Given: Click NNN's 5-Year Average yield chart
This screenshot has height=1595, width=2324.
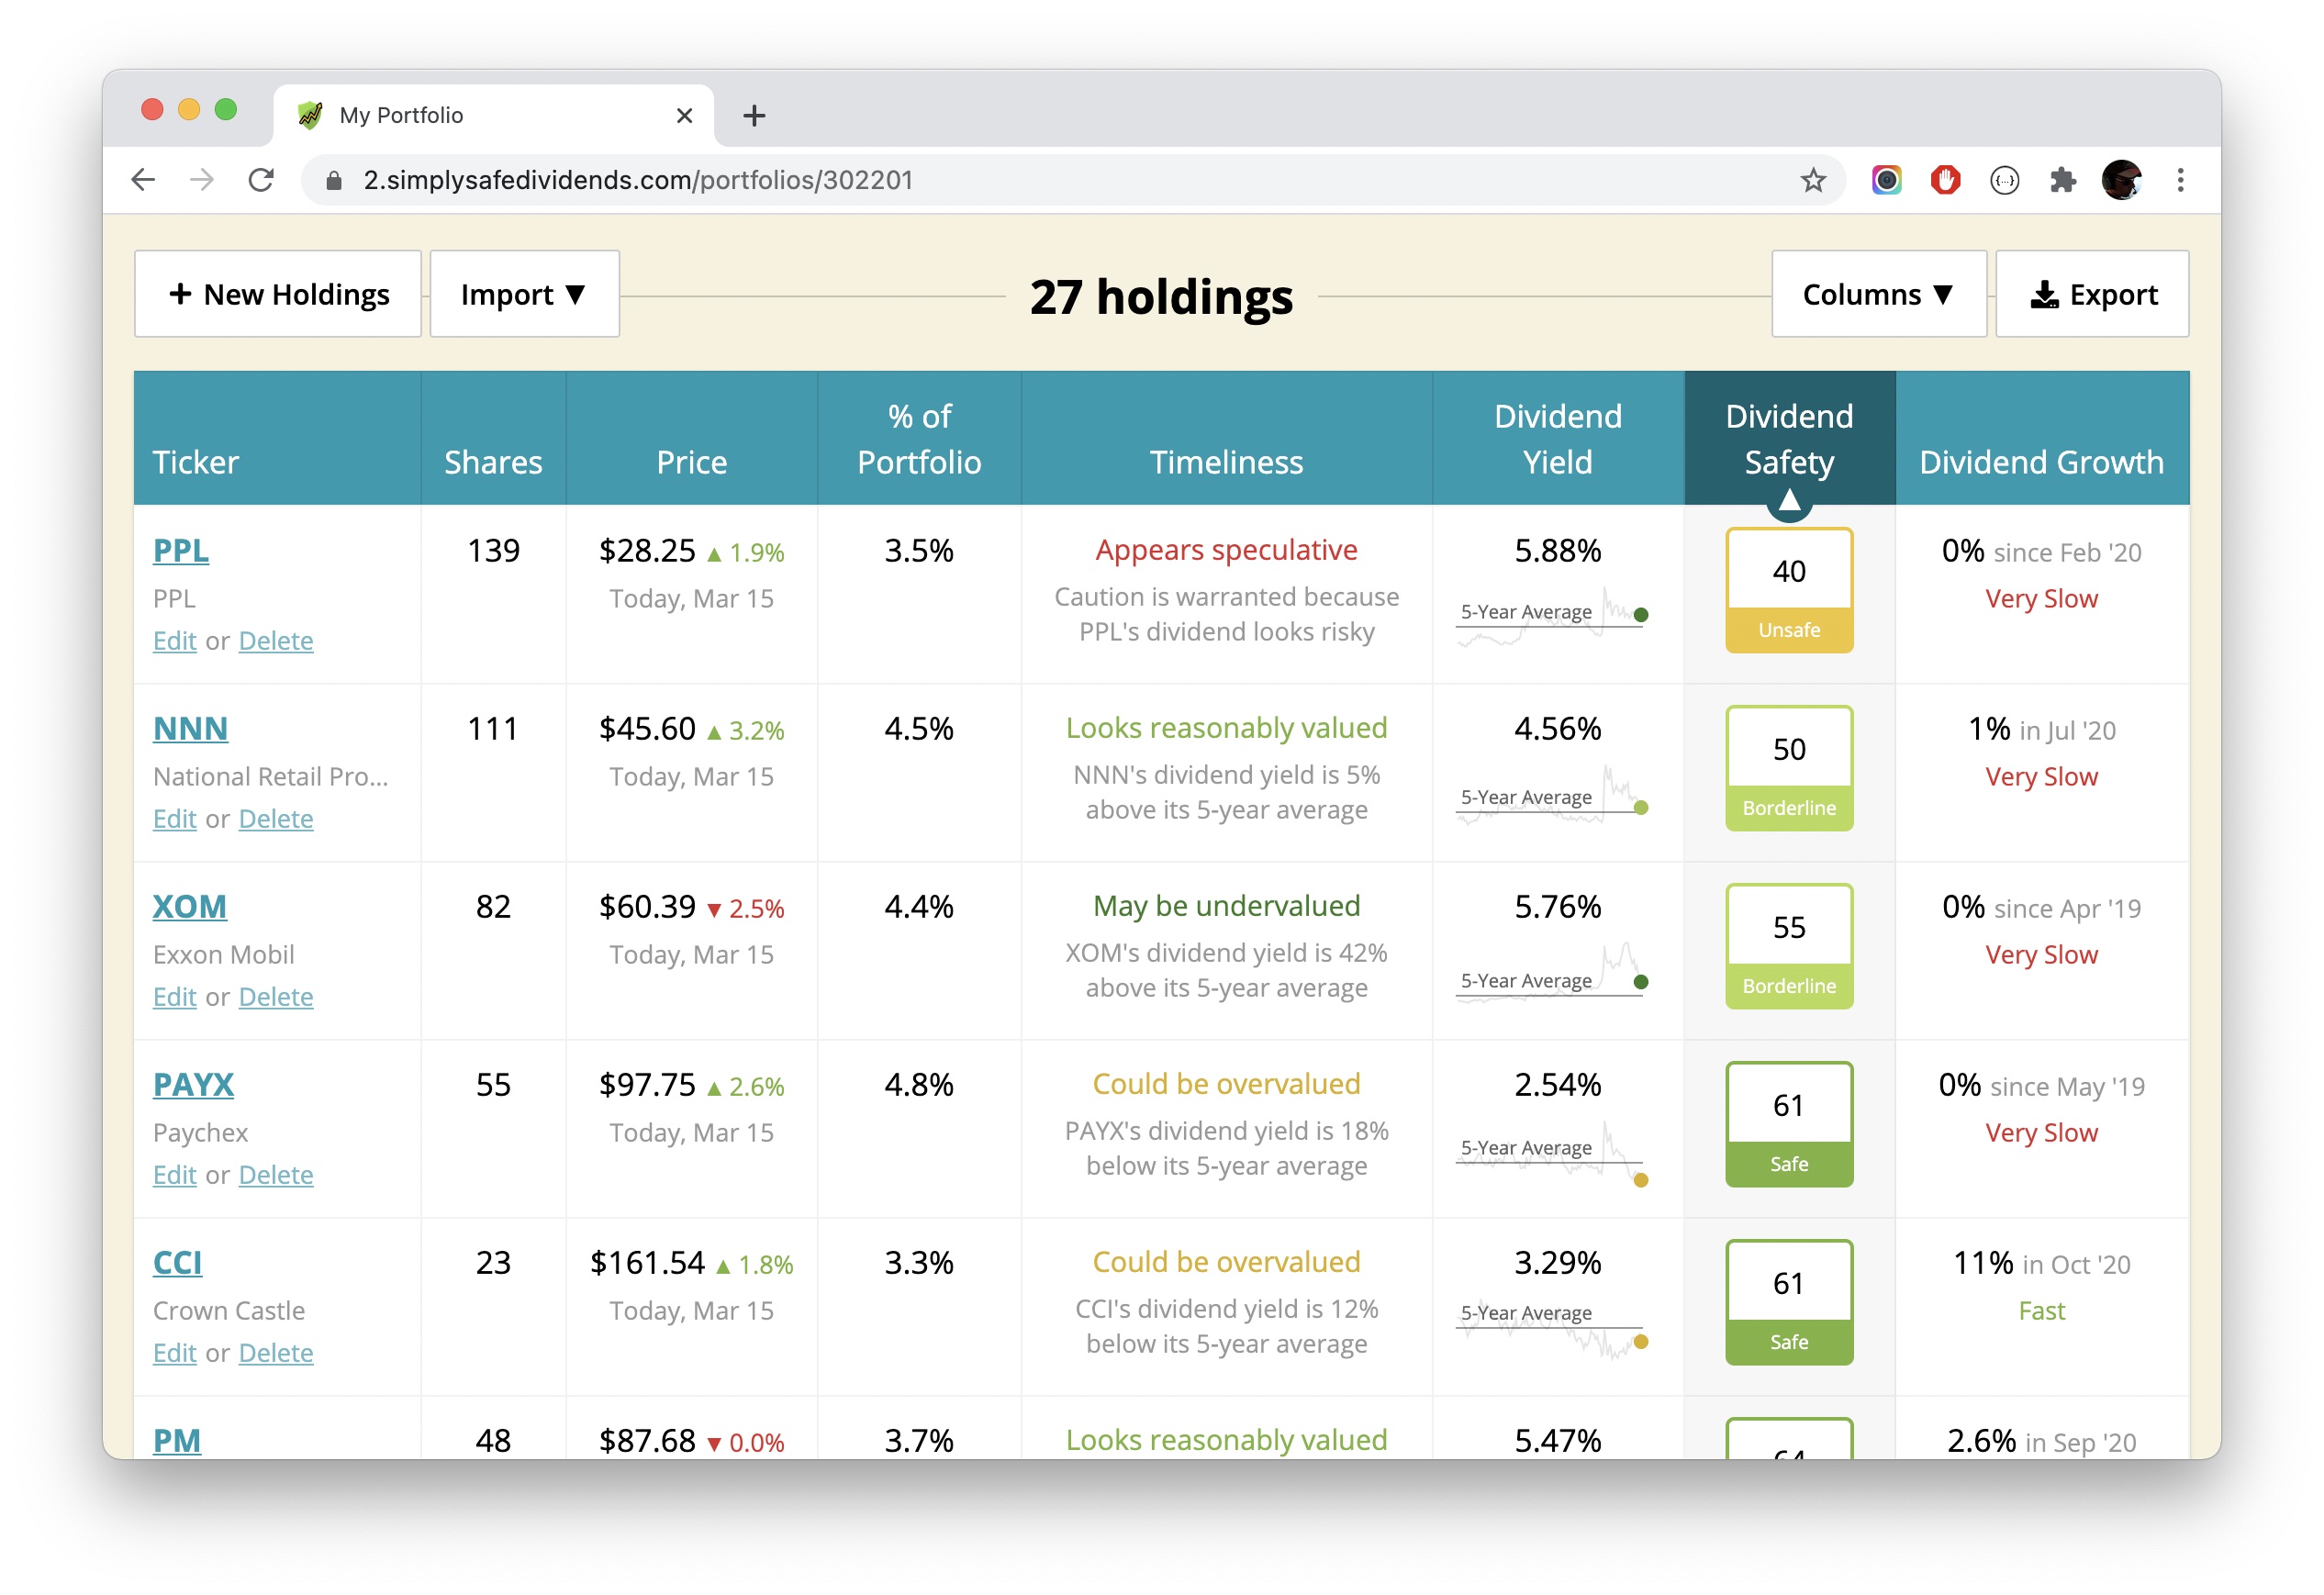Looking at the screenshot, I should point(1552,796).
